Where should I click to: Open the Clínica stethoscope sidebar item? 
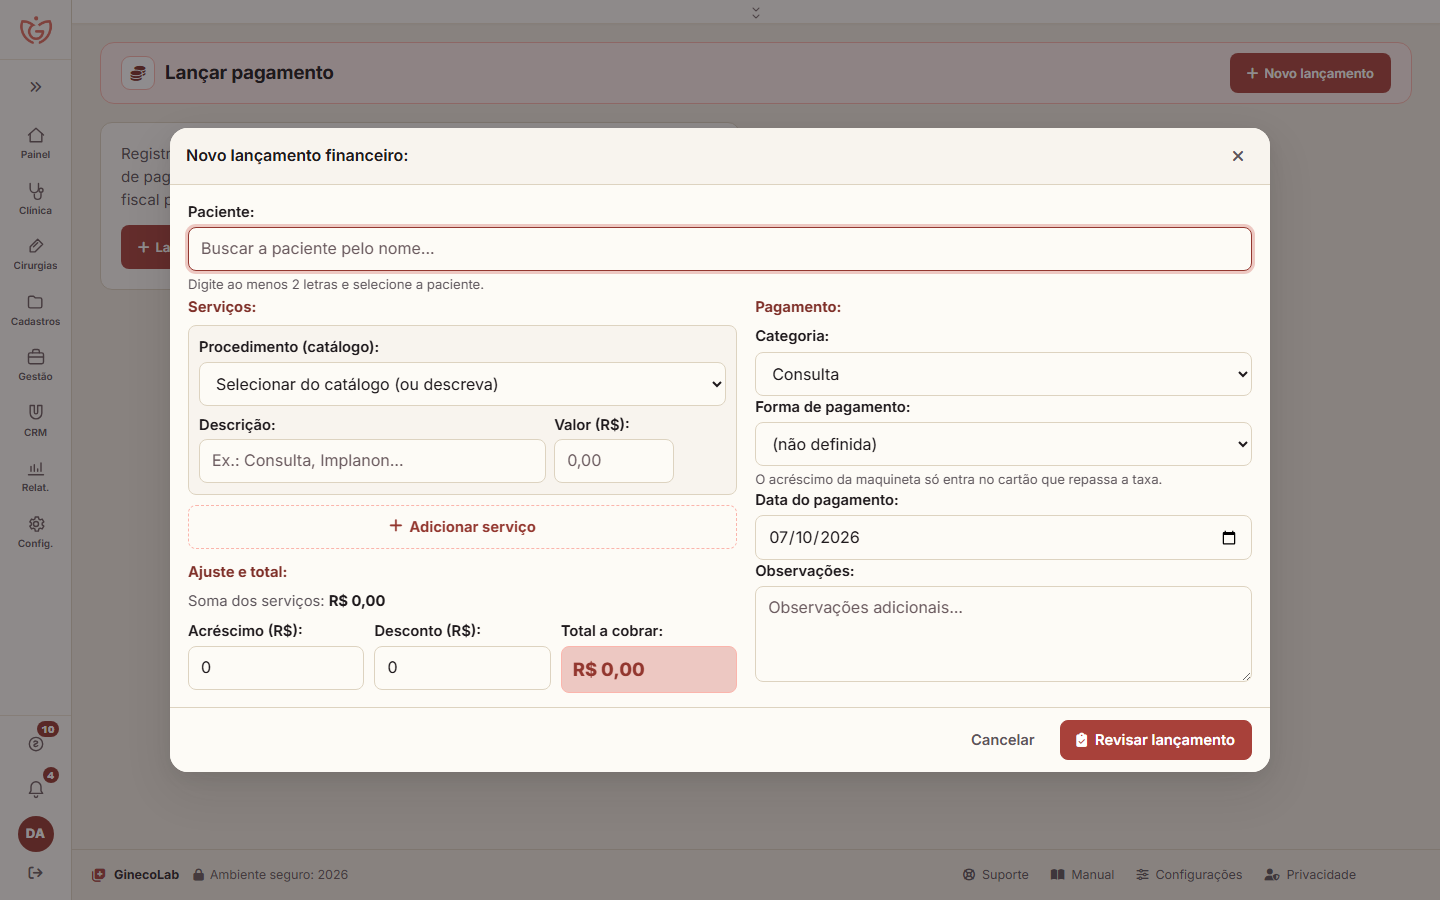click(36, 198)
